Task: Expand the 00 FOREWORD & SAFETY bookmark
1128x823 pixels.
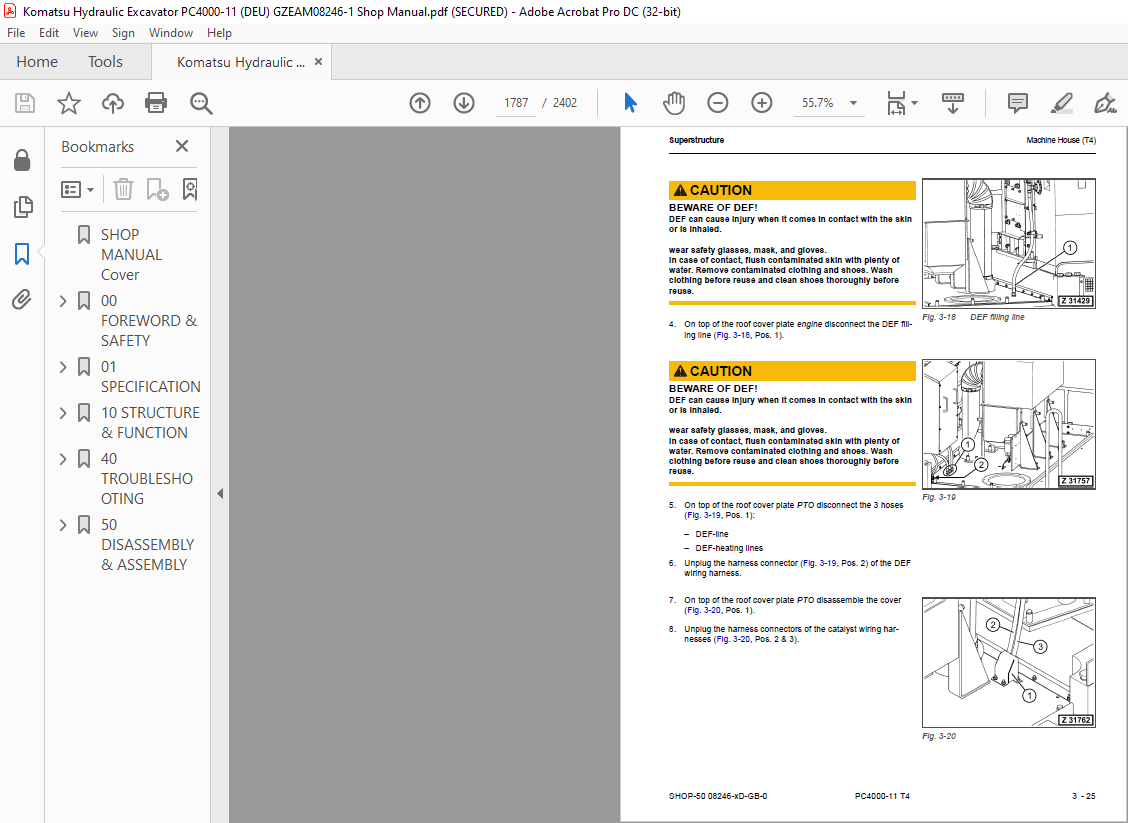Action: (x=63, y=301)
